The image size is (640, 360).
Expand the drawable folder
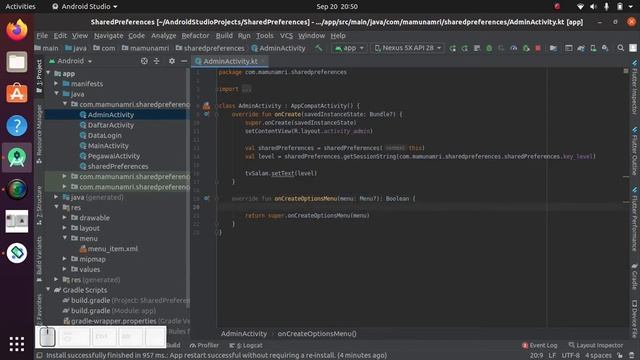(x=65, y=218)
